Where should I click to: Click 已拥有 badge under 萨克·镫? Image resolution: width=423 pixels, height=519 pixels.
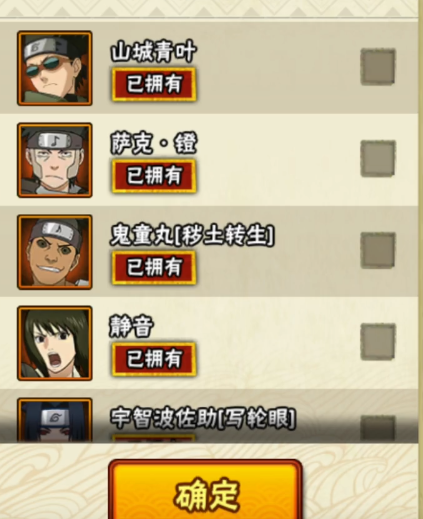coord(154,176)
